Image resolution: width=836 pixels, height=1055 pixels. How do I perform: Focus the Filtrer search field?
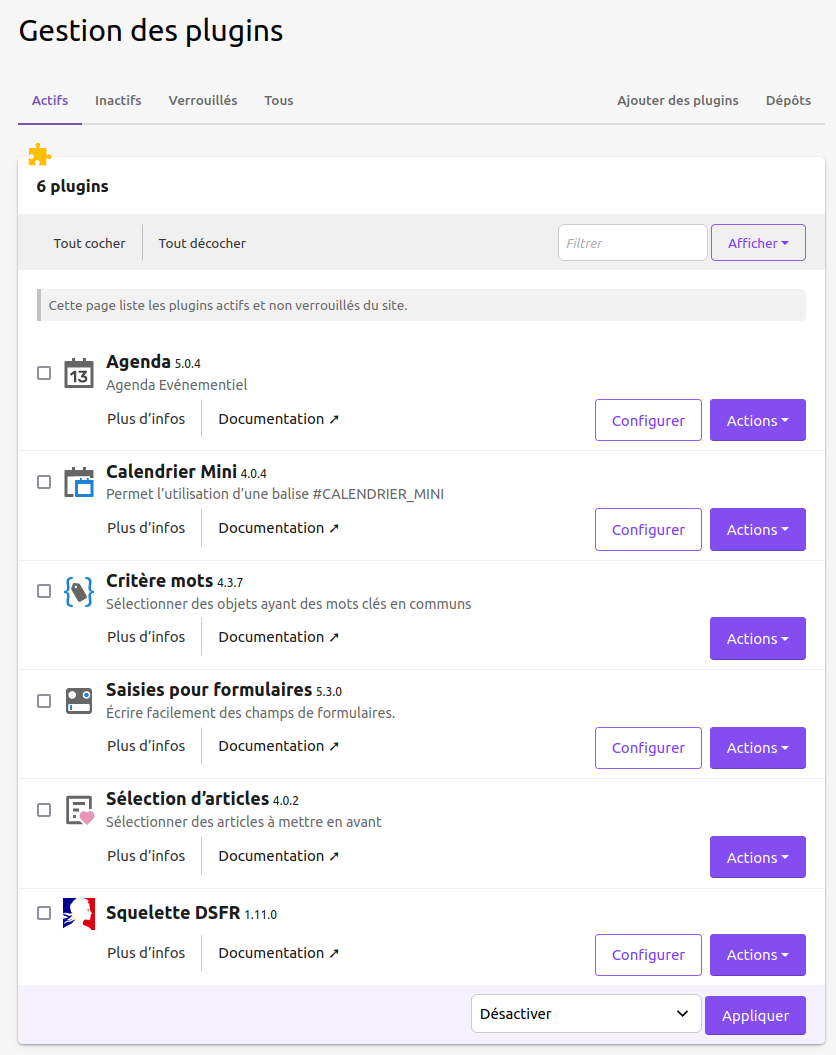(x=632, y=243)
